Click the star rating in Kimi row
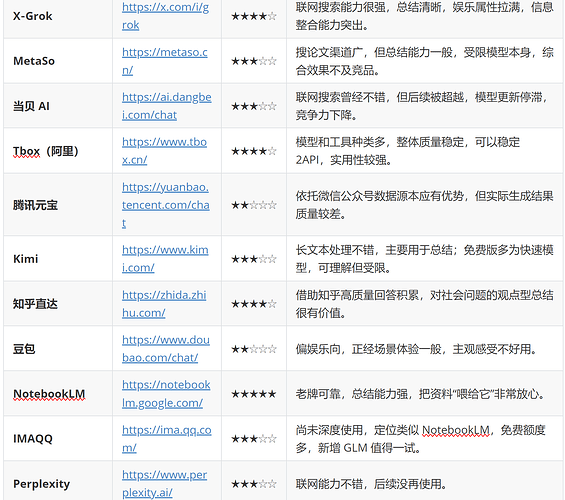This screenshot has width=565, height=500. click(x=254, y=259)
